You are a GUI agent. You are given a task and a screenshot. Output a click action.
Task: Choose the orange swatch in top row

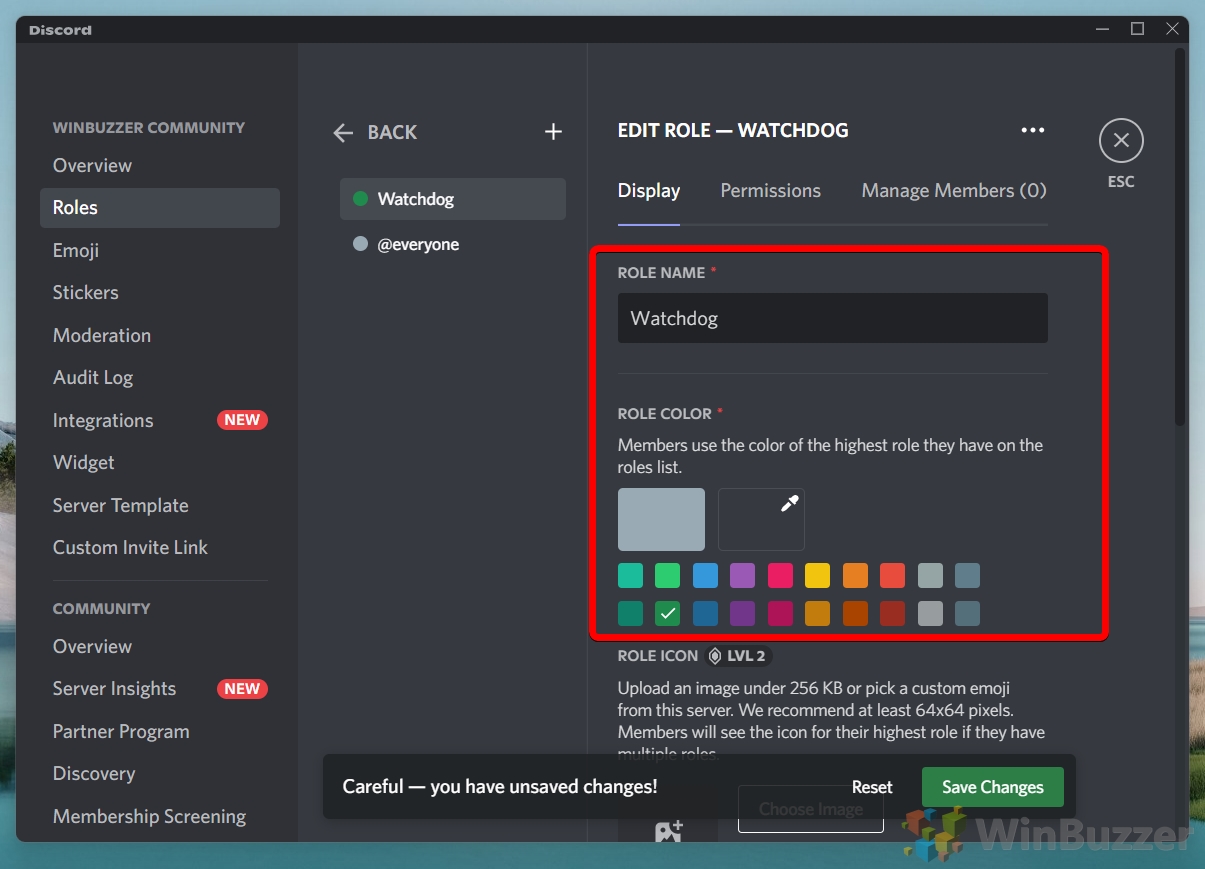tap(855, 575)
